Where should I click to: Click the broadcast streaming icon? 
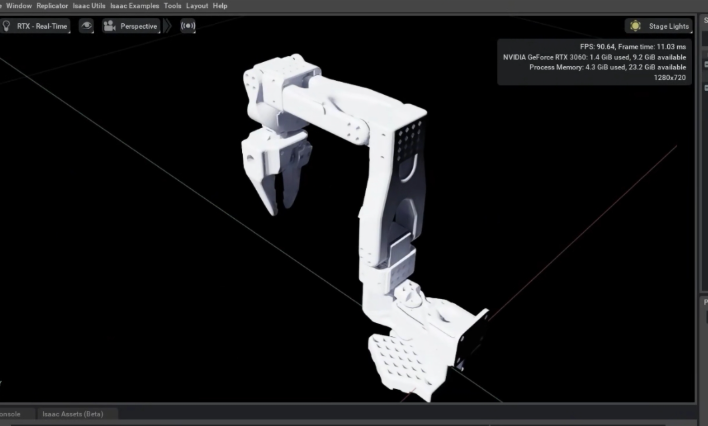click(x=188, y=26)
